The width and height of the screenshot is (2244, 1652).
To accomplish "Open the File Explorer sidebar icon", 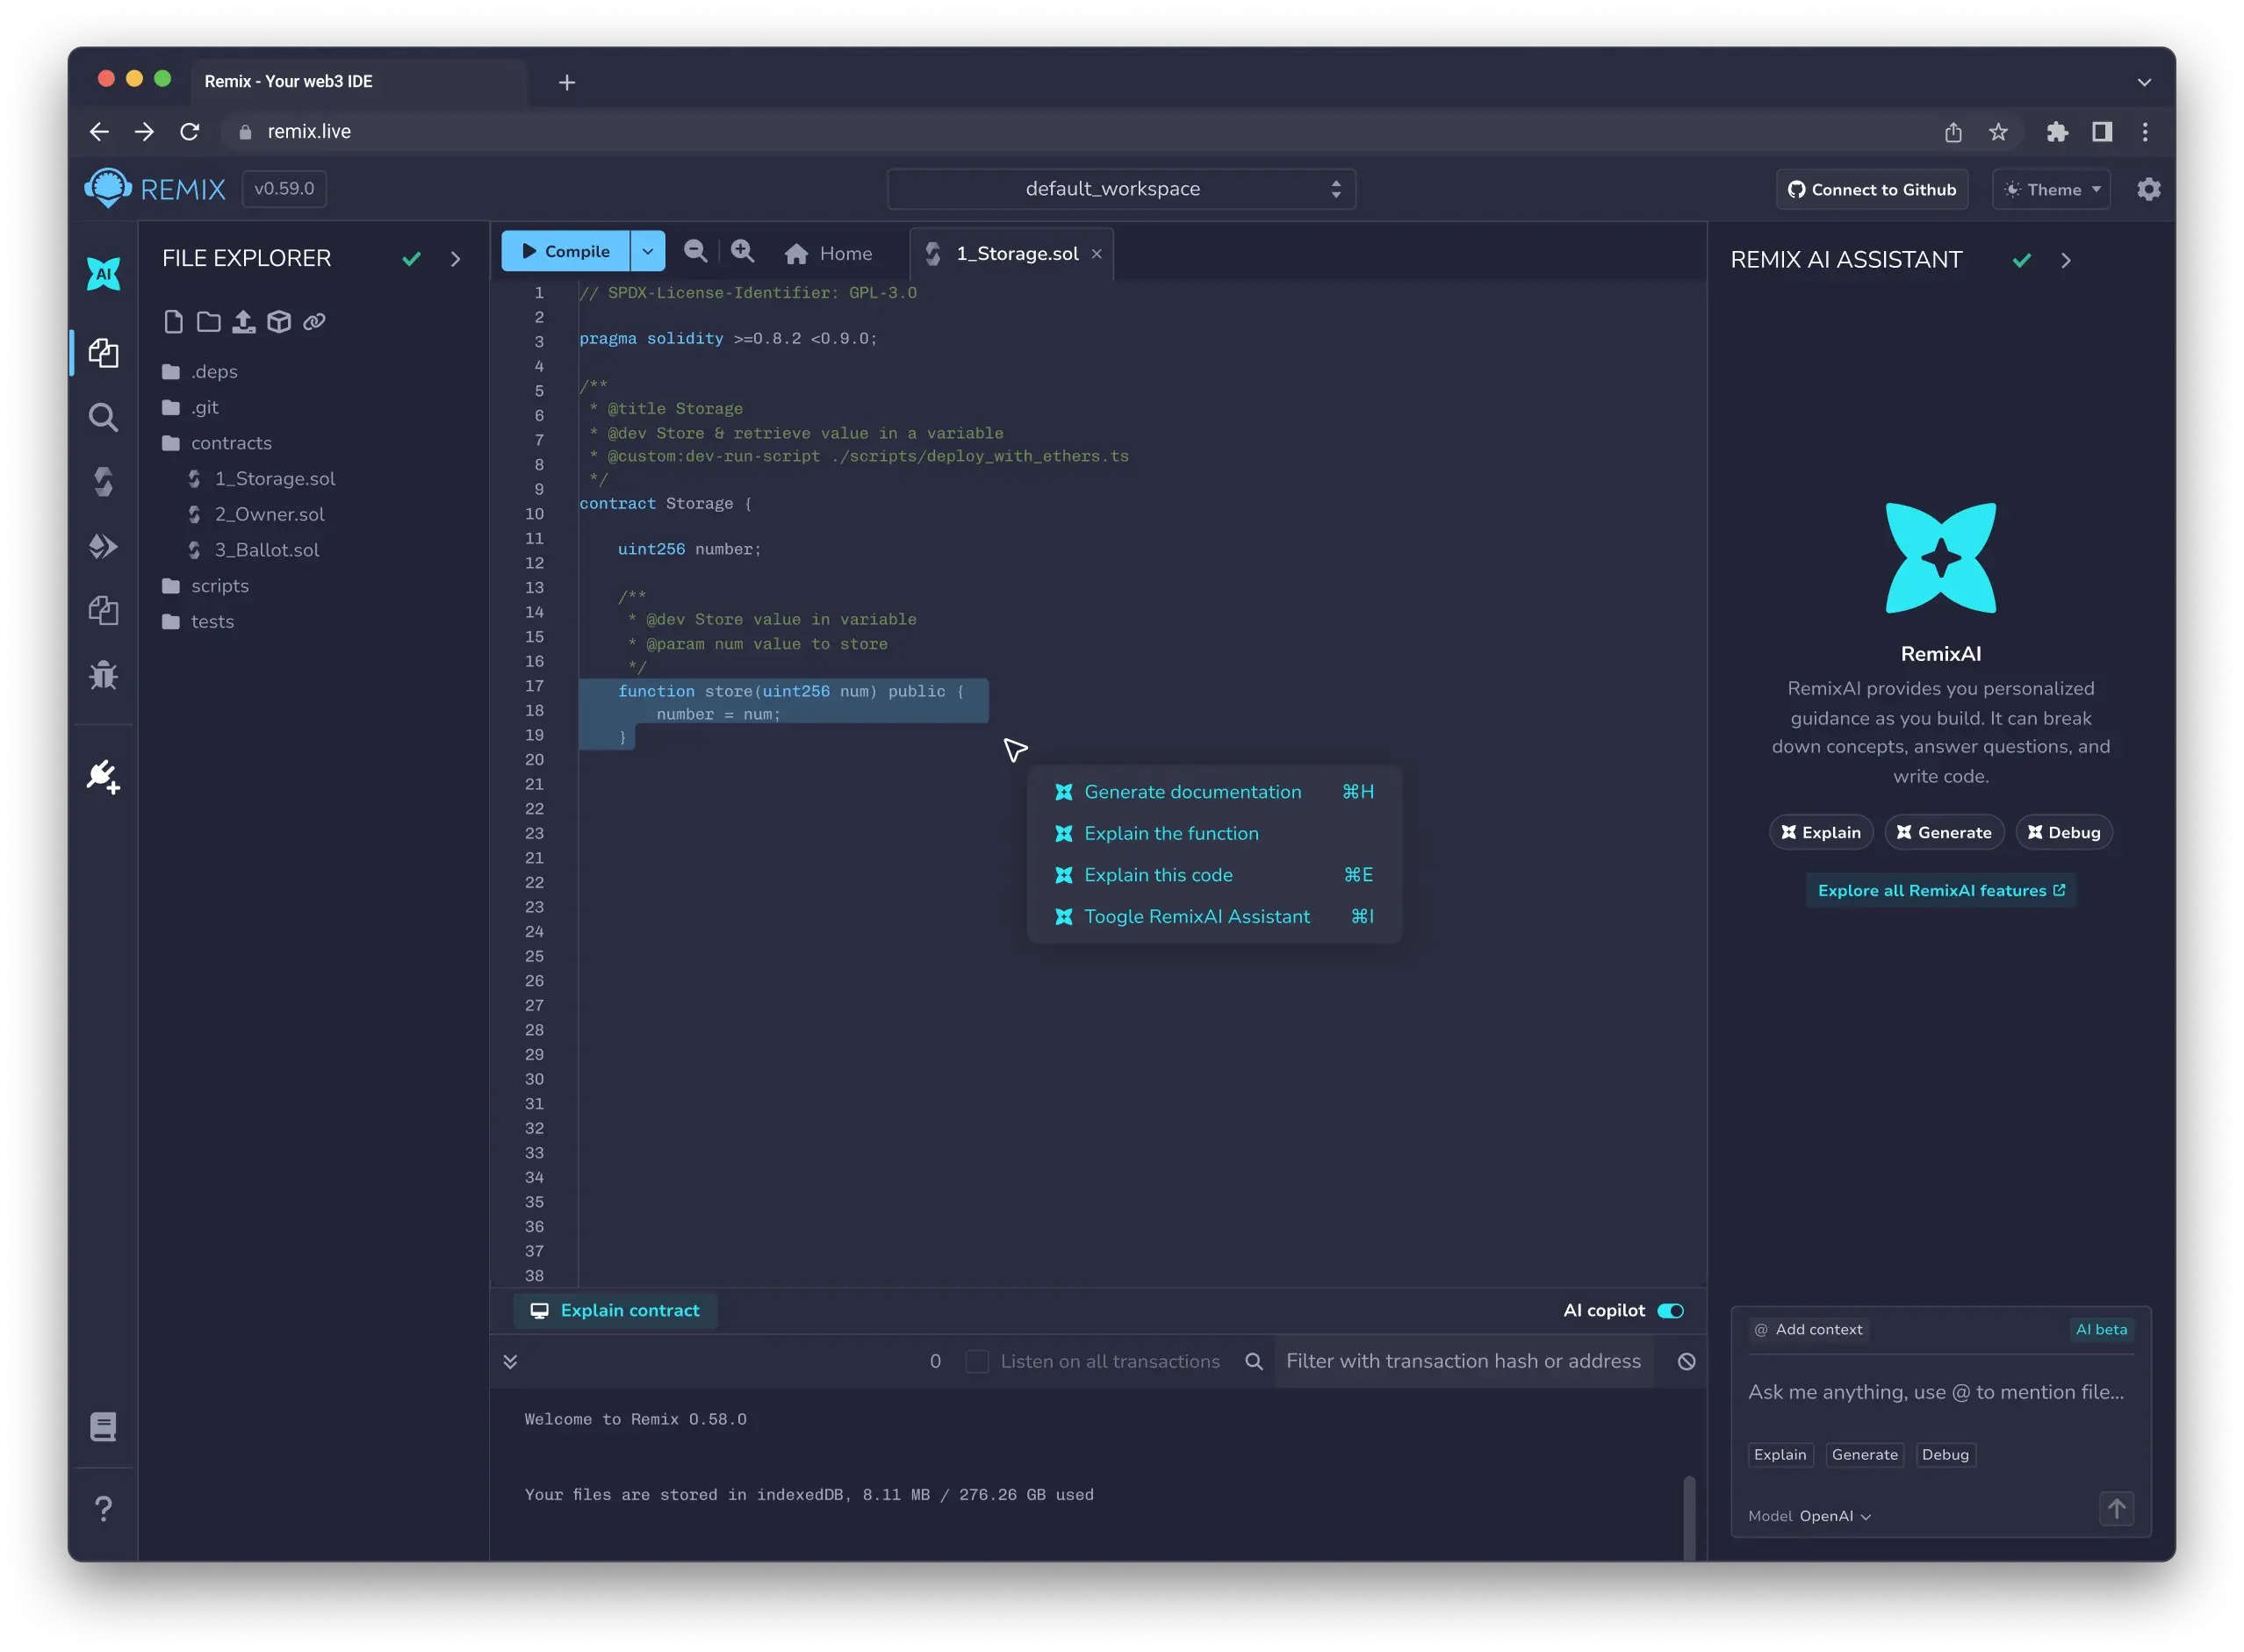I will point(103,352).
